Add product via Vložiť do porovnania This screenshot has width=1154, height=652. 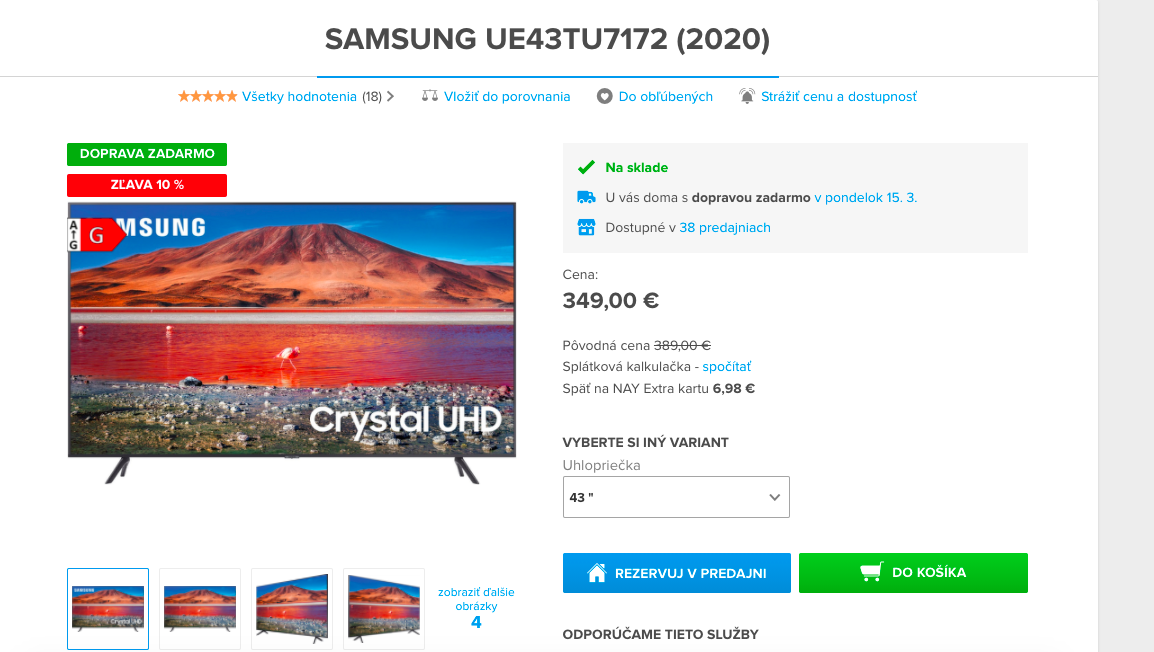click(507, 96)
